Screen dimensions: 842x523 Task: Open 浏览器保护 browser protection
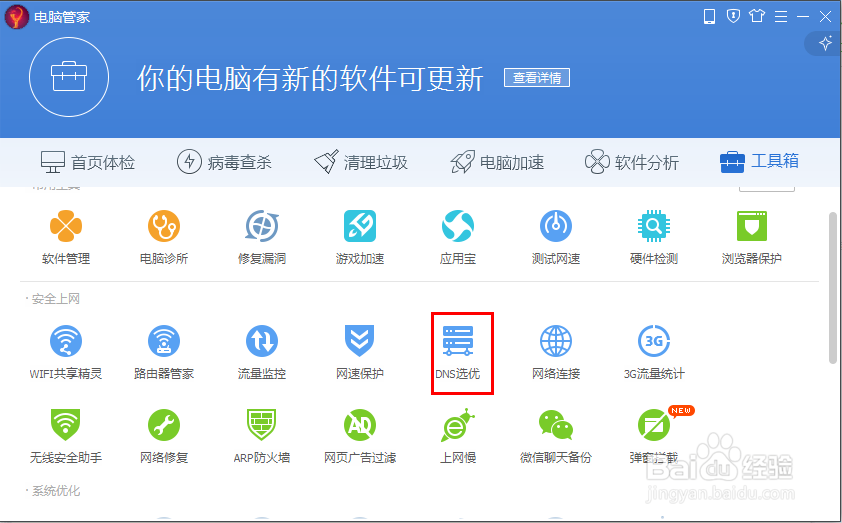click(x=752, y=237)
